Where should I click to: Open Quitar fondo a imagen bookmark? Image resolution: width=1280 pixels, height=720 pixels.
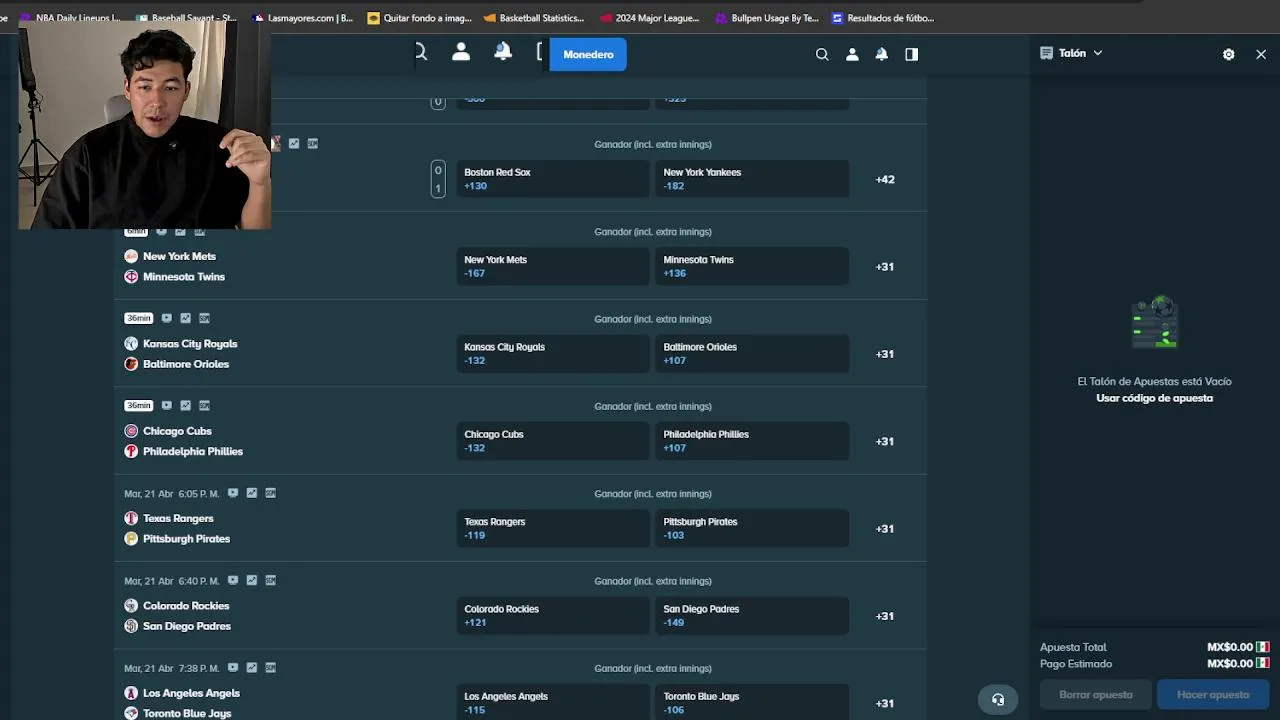click(420, 18)
